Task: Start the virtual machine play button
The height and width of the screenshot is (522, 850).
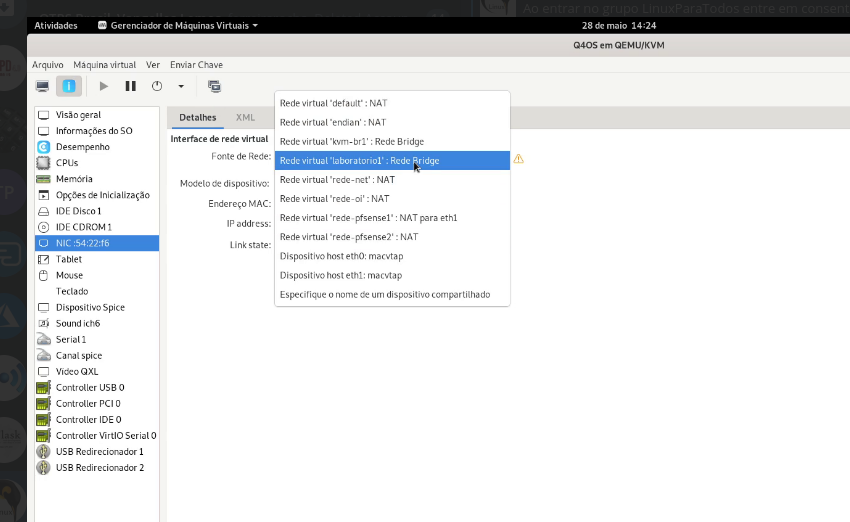Action: point(104,86)
